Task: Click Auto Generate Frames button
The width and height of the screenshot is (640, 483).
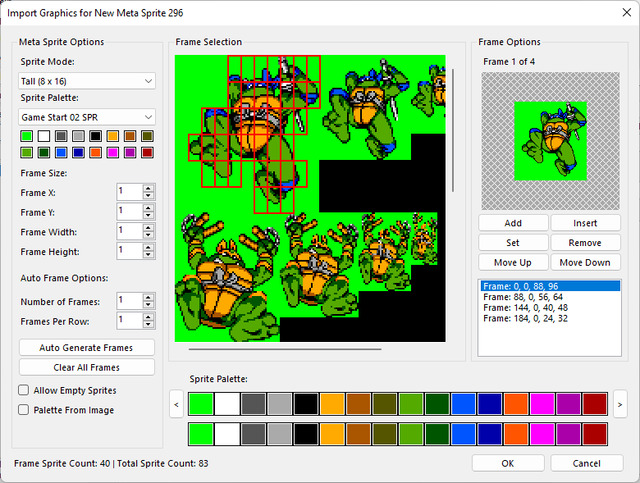Action: (x=87, y=347)
